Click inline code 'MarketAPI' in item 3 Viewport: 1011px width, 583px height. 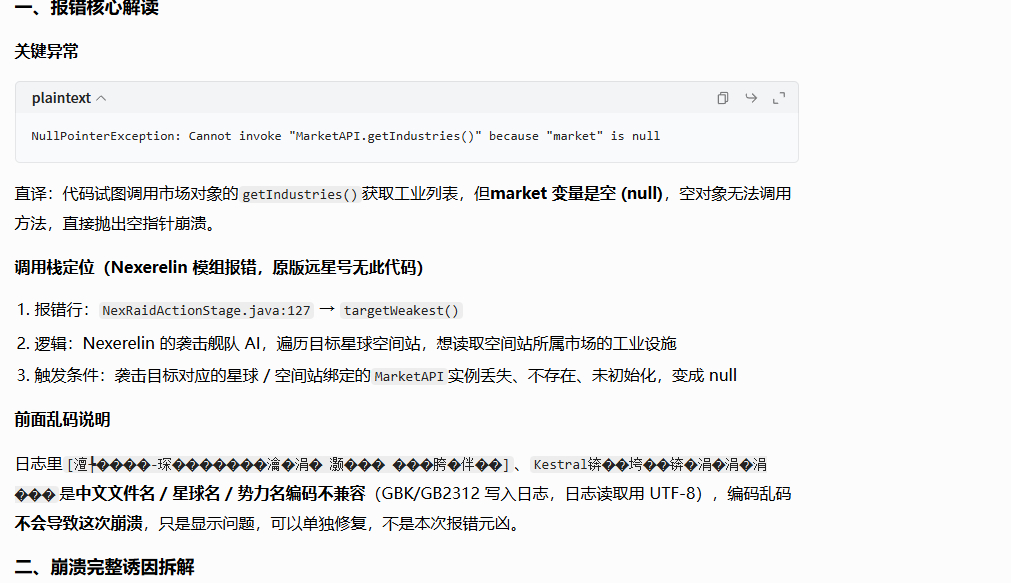point(409,377)
